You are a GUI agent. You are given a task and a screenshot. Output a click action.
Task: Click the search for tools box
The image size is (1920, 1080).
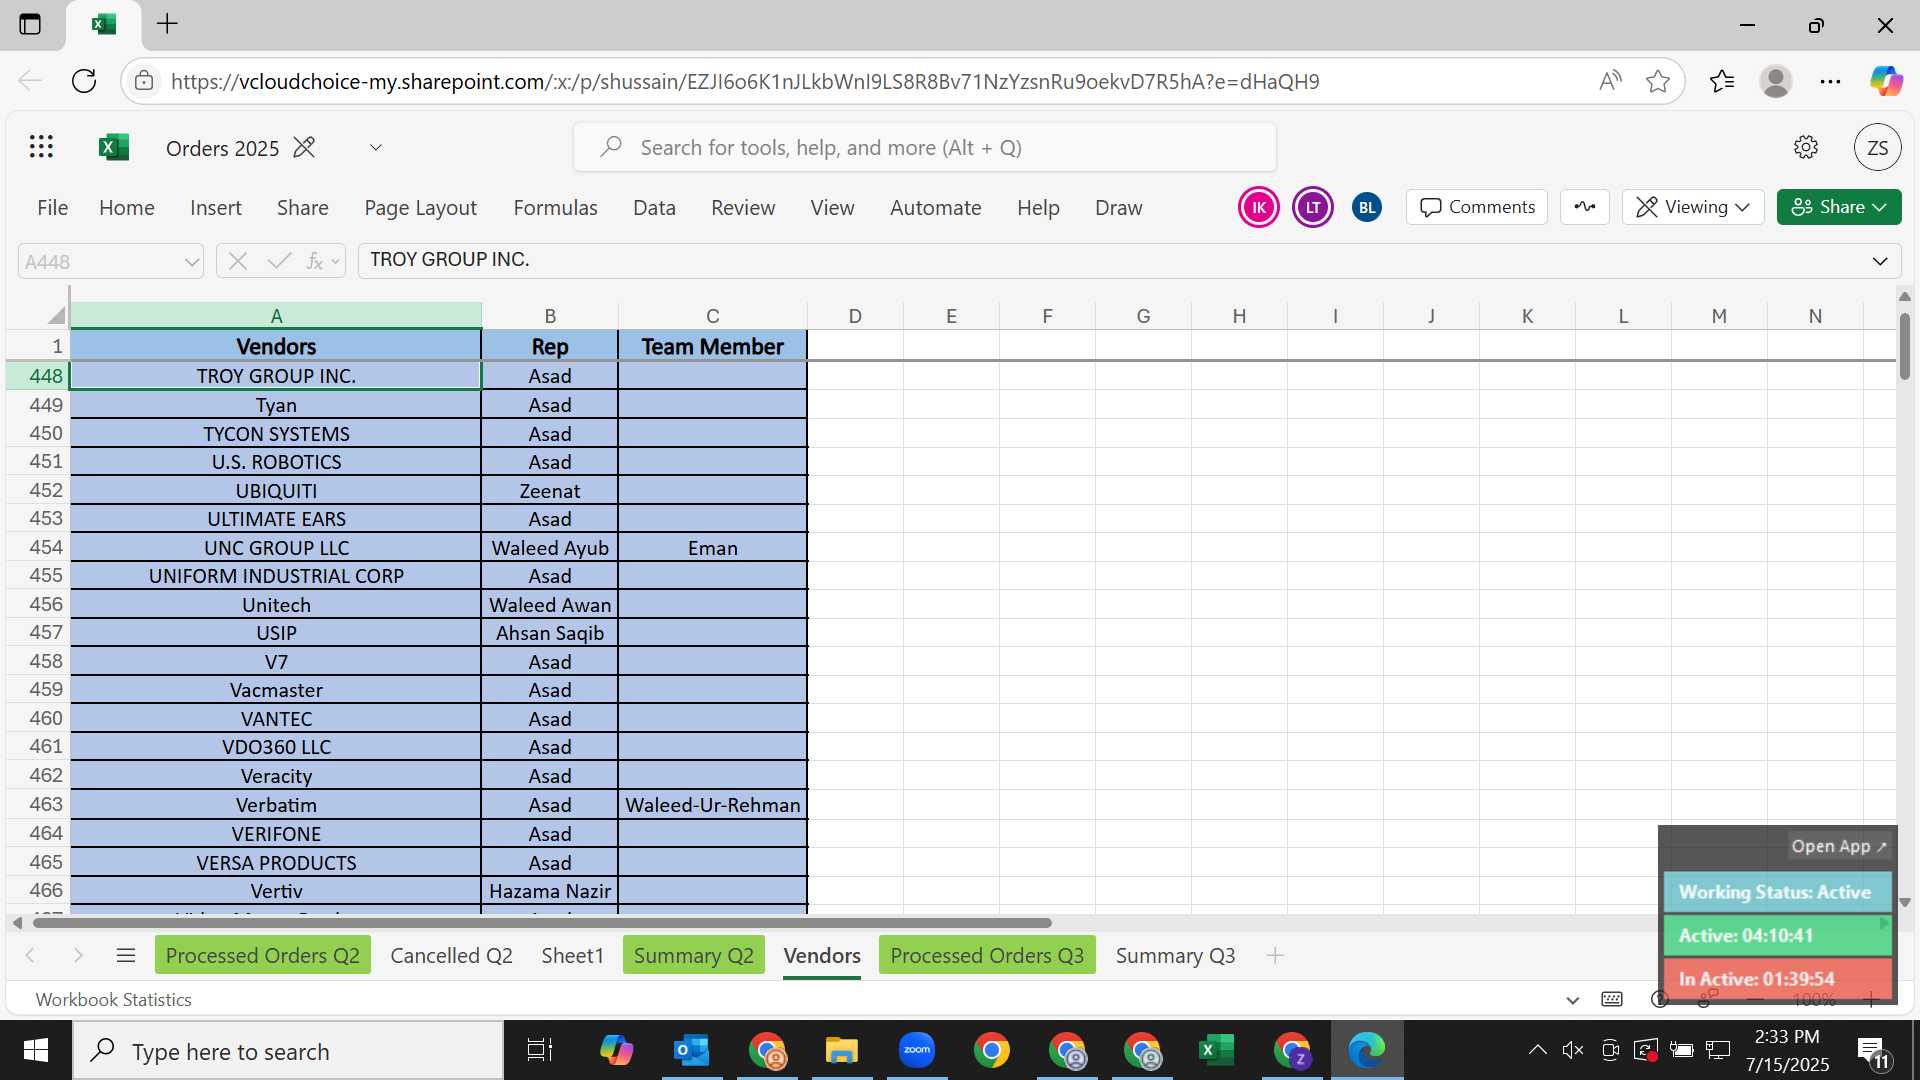[x=924, y=147]
